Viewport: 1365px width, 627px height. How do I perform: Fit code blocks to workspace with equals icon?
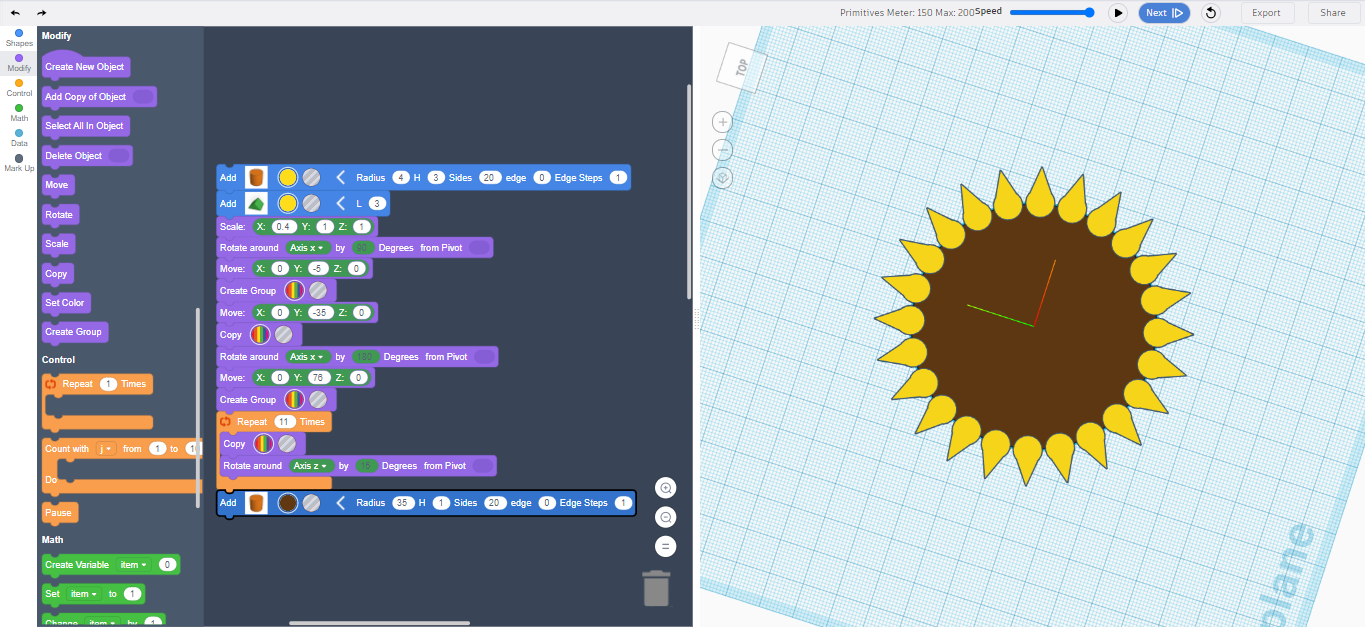[666, 546]
